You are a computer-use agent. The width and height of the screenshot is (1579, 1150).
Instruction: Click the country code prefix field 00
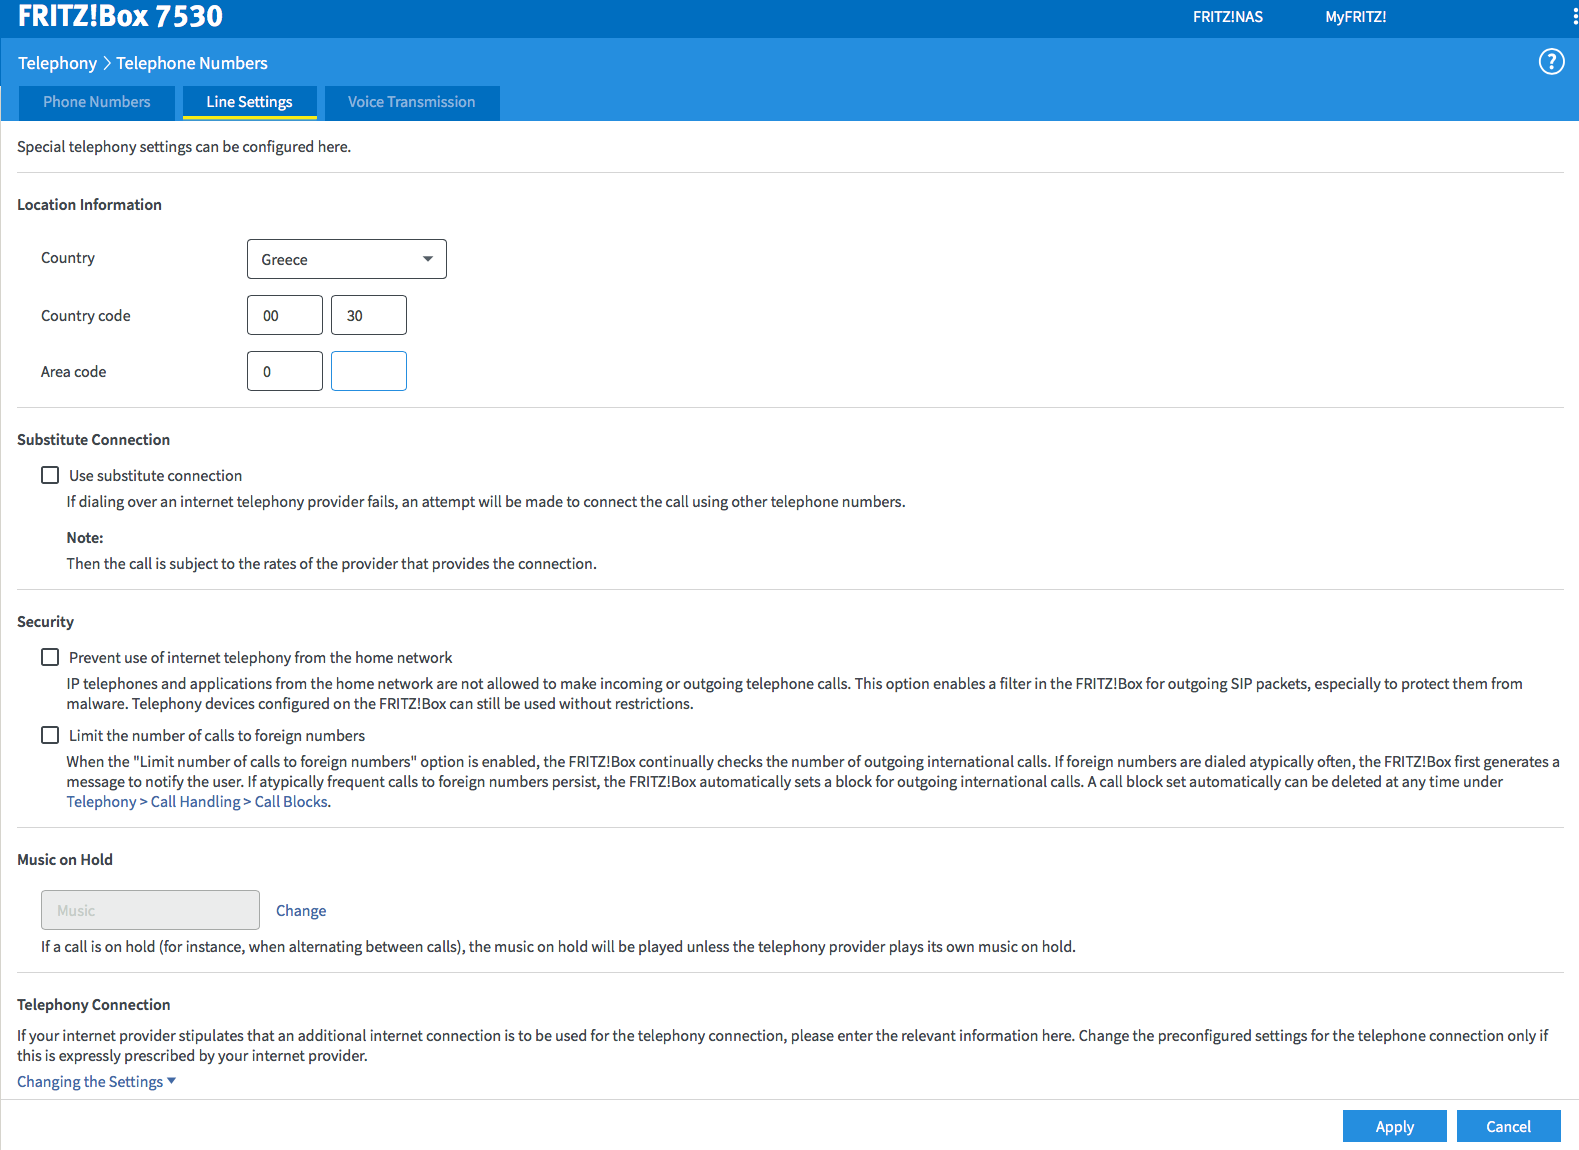pyautogui.click(x=285, y=315)
